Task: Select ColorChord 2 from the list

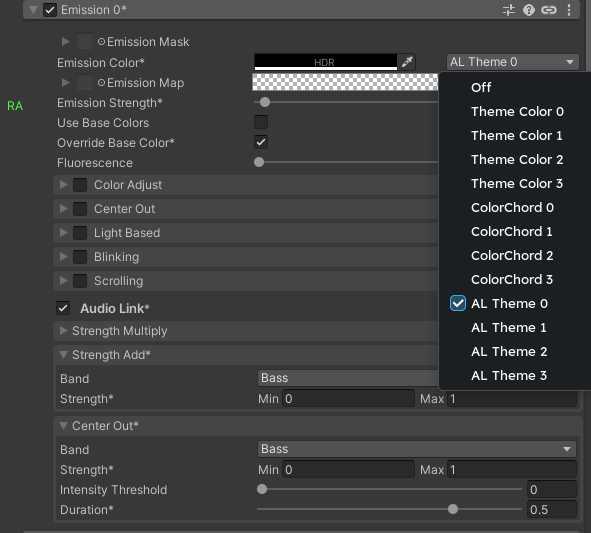Action: coord(512,256)
